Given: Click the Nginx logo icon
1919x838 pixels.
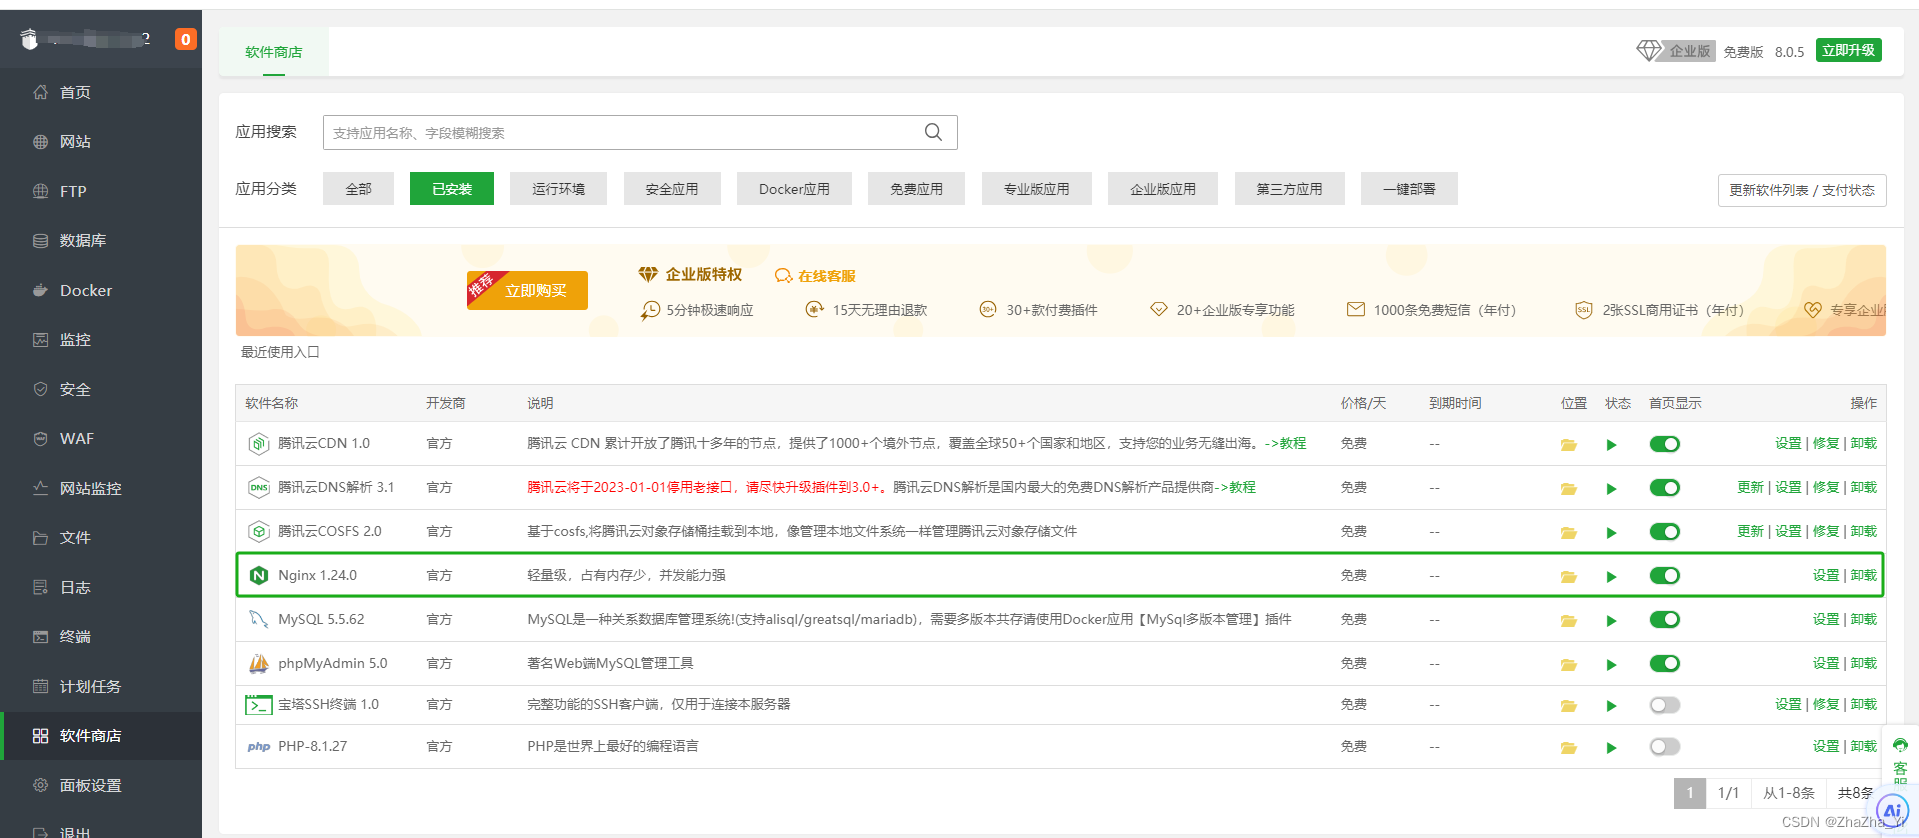Looking at the screenshot, I should (x=259, y=575).
